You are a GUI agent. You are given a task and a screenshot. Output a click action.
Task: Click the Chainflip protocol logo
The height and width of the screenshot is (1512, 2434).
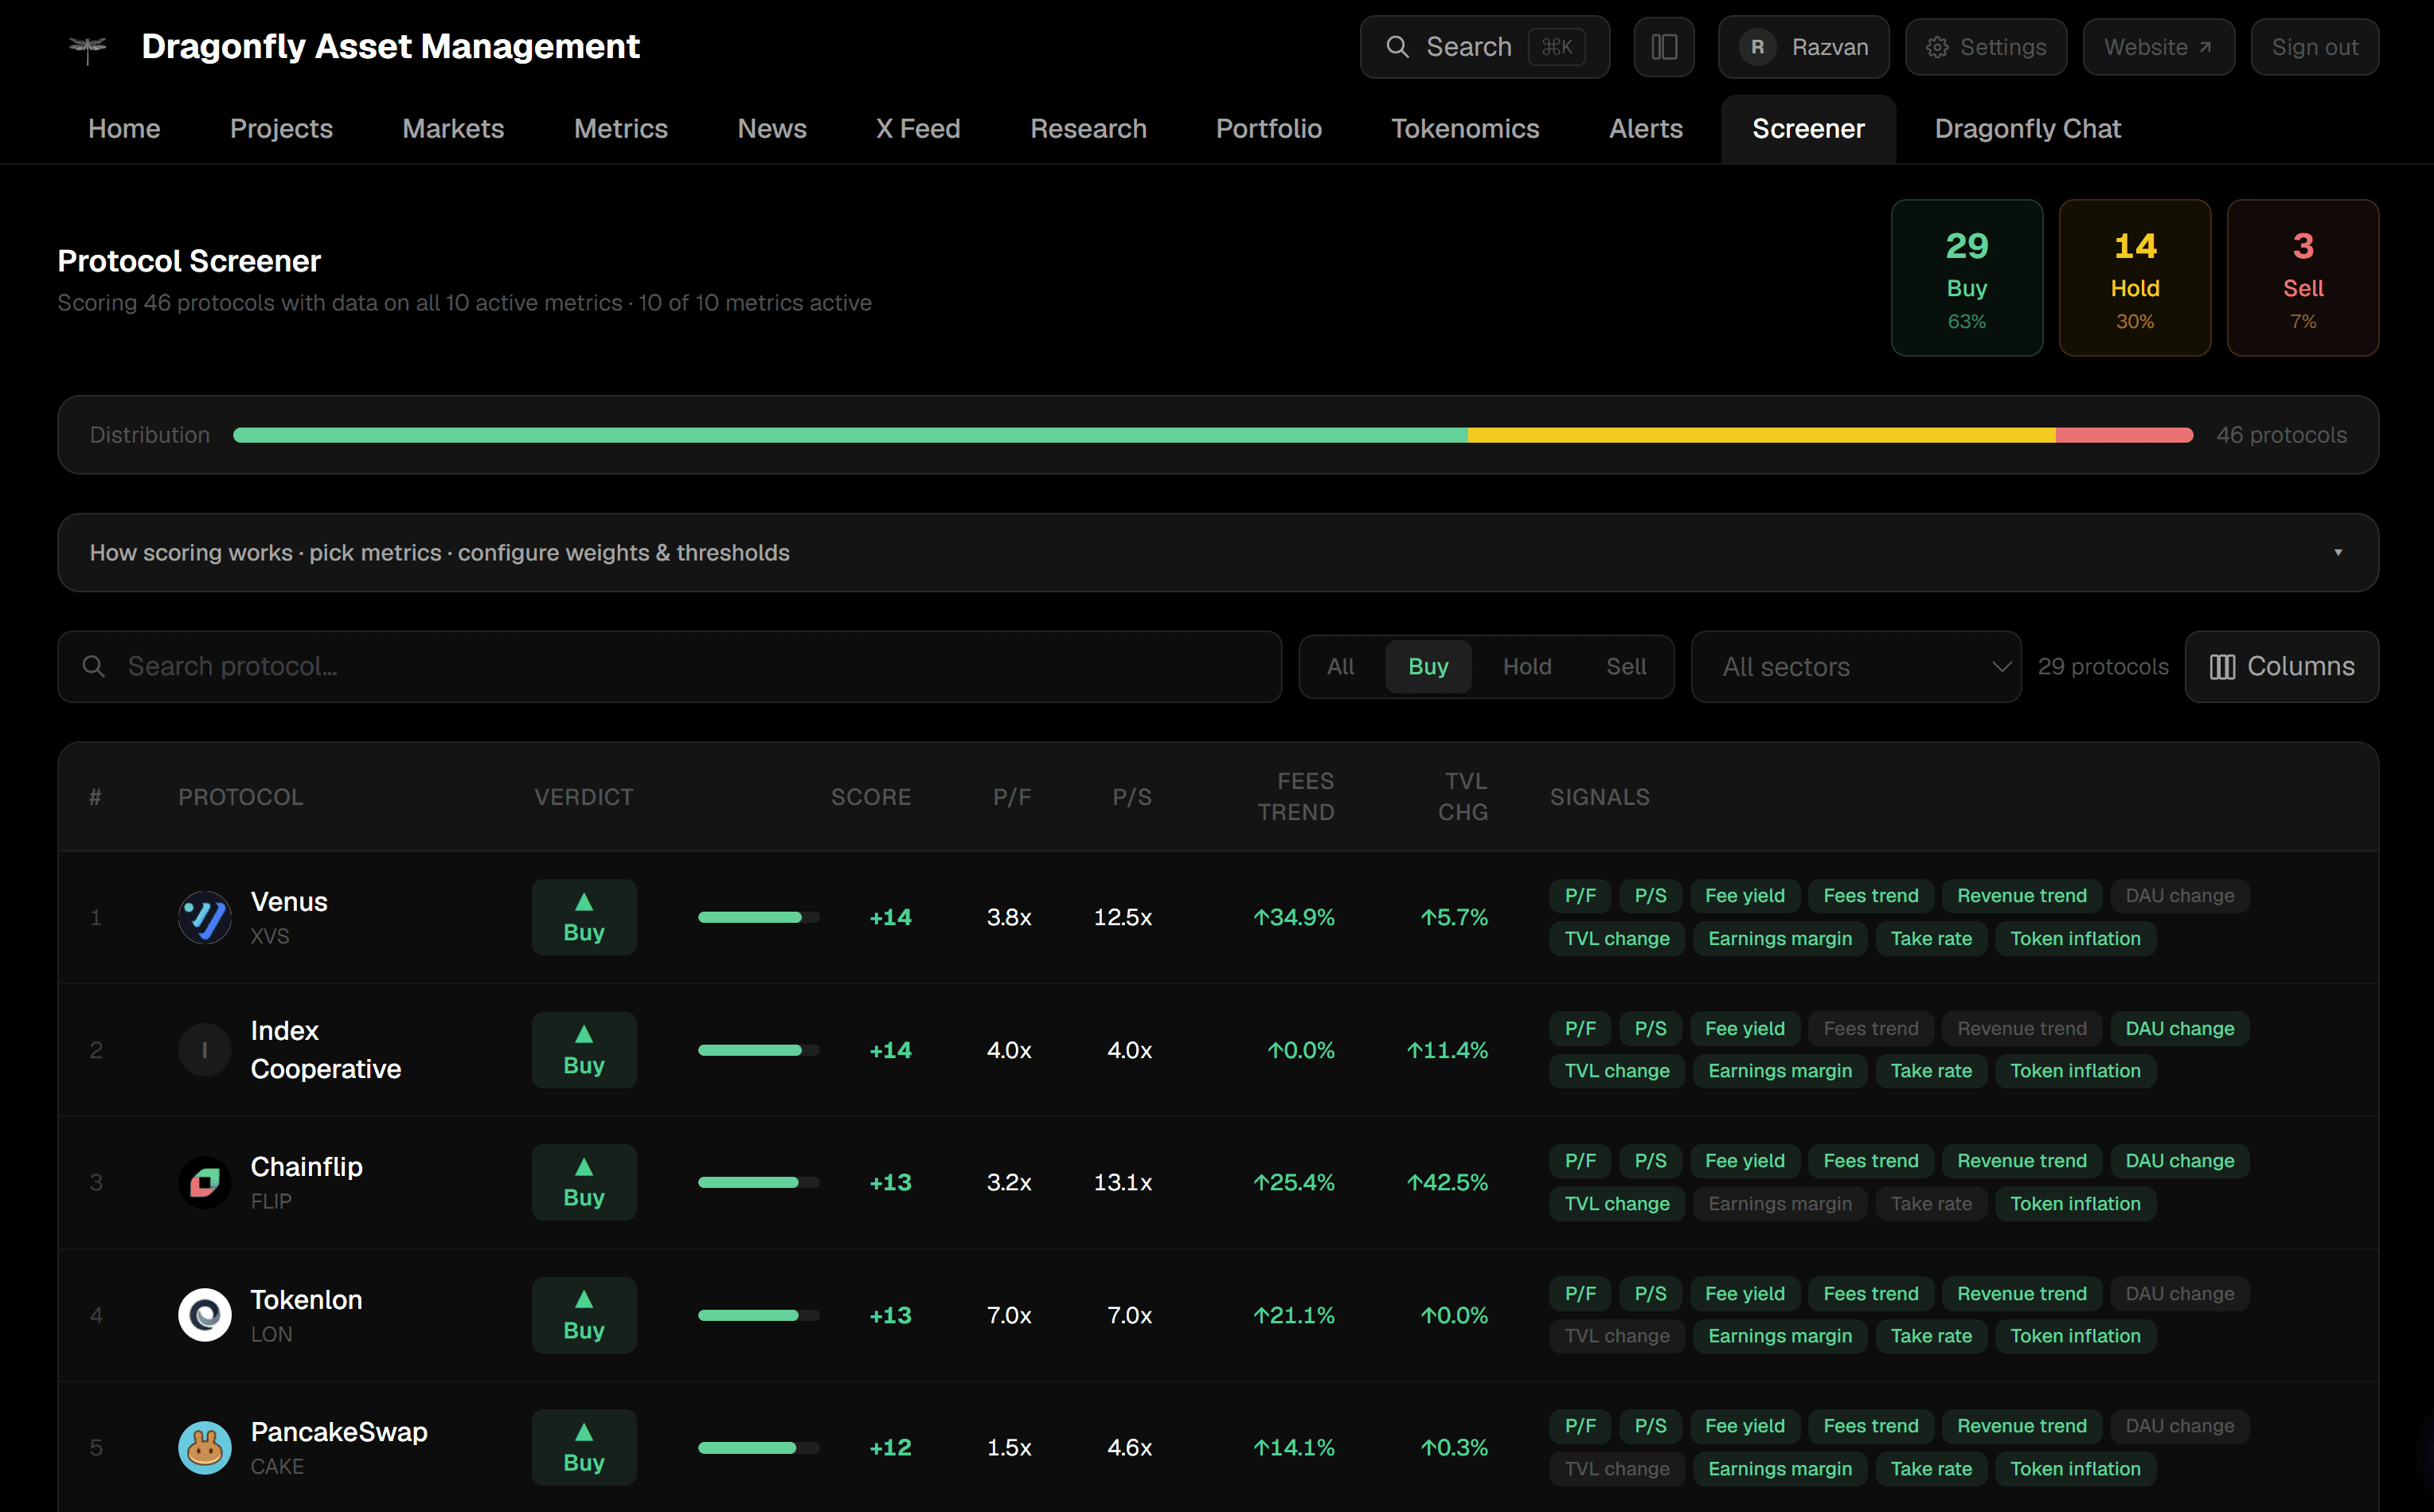coord(205,1182)
